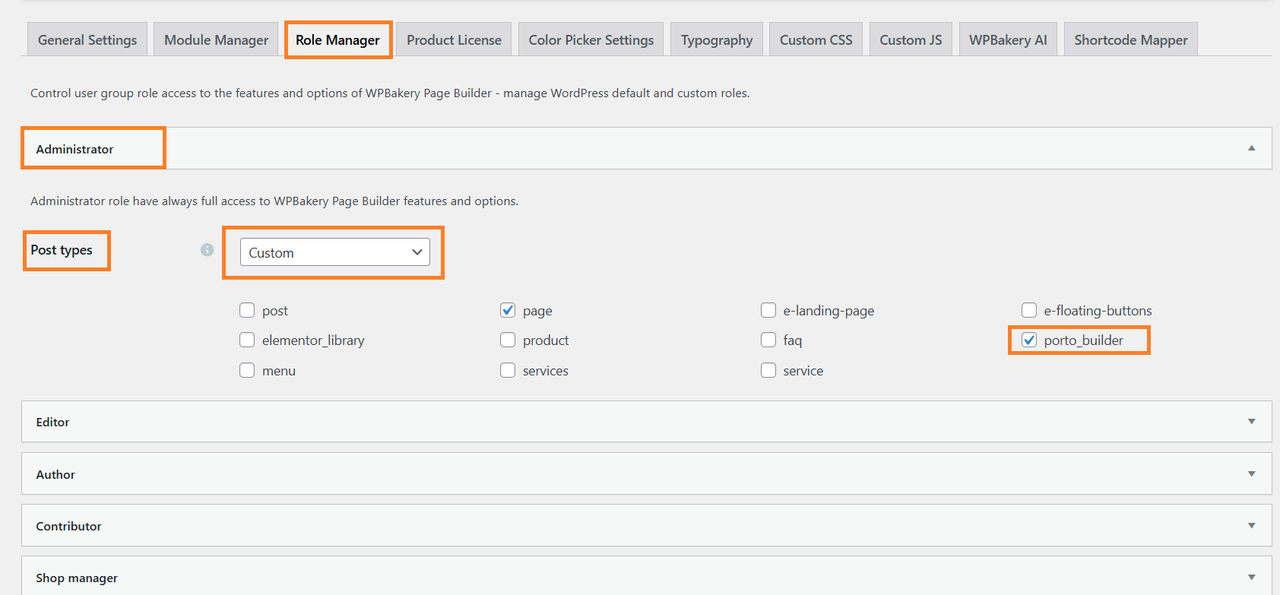The height and width of the screenshot is (595, 1280).
Task: Go to the Shortcode Mapper tab
Action: 1131,40
